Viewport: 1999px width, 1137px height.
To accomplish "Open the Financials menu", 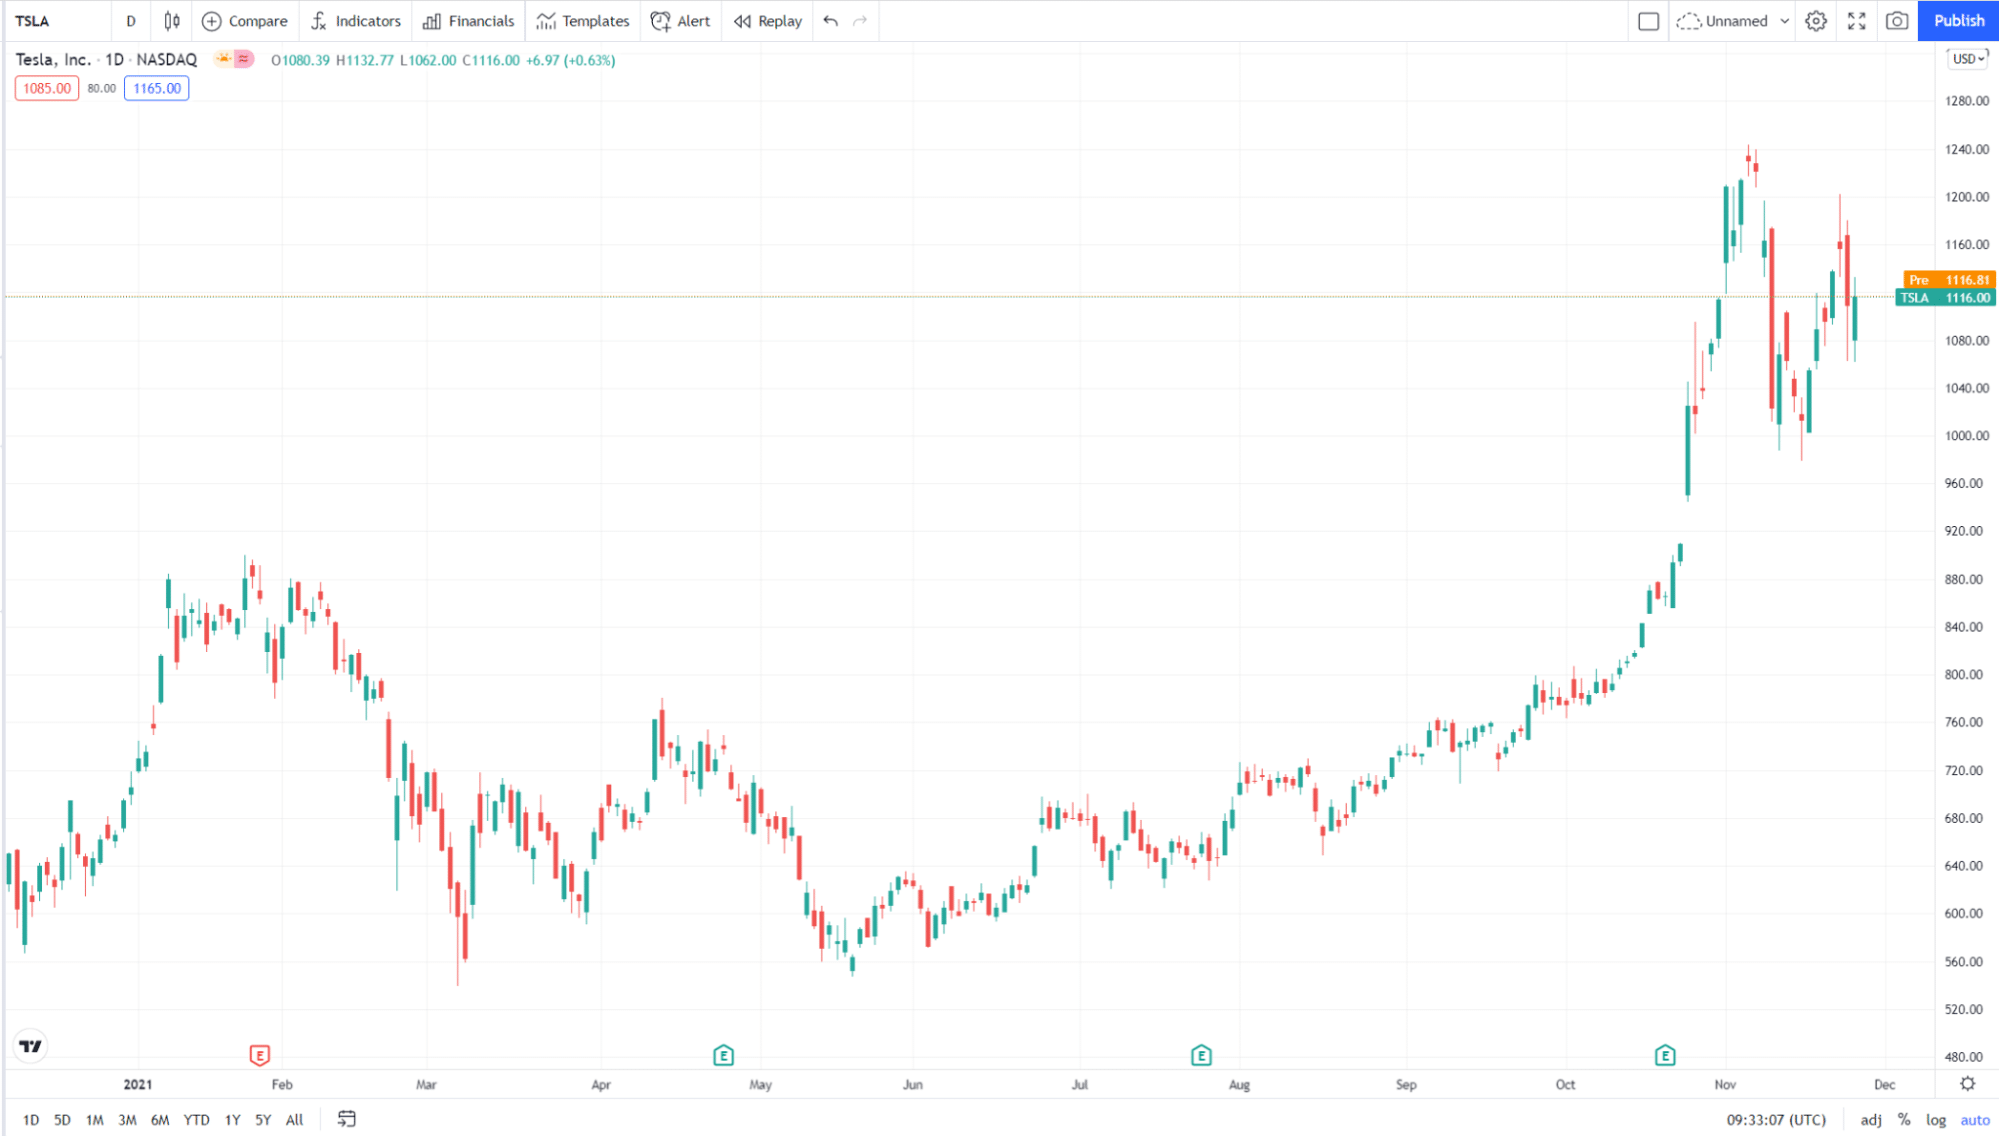I will [468, 21].
